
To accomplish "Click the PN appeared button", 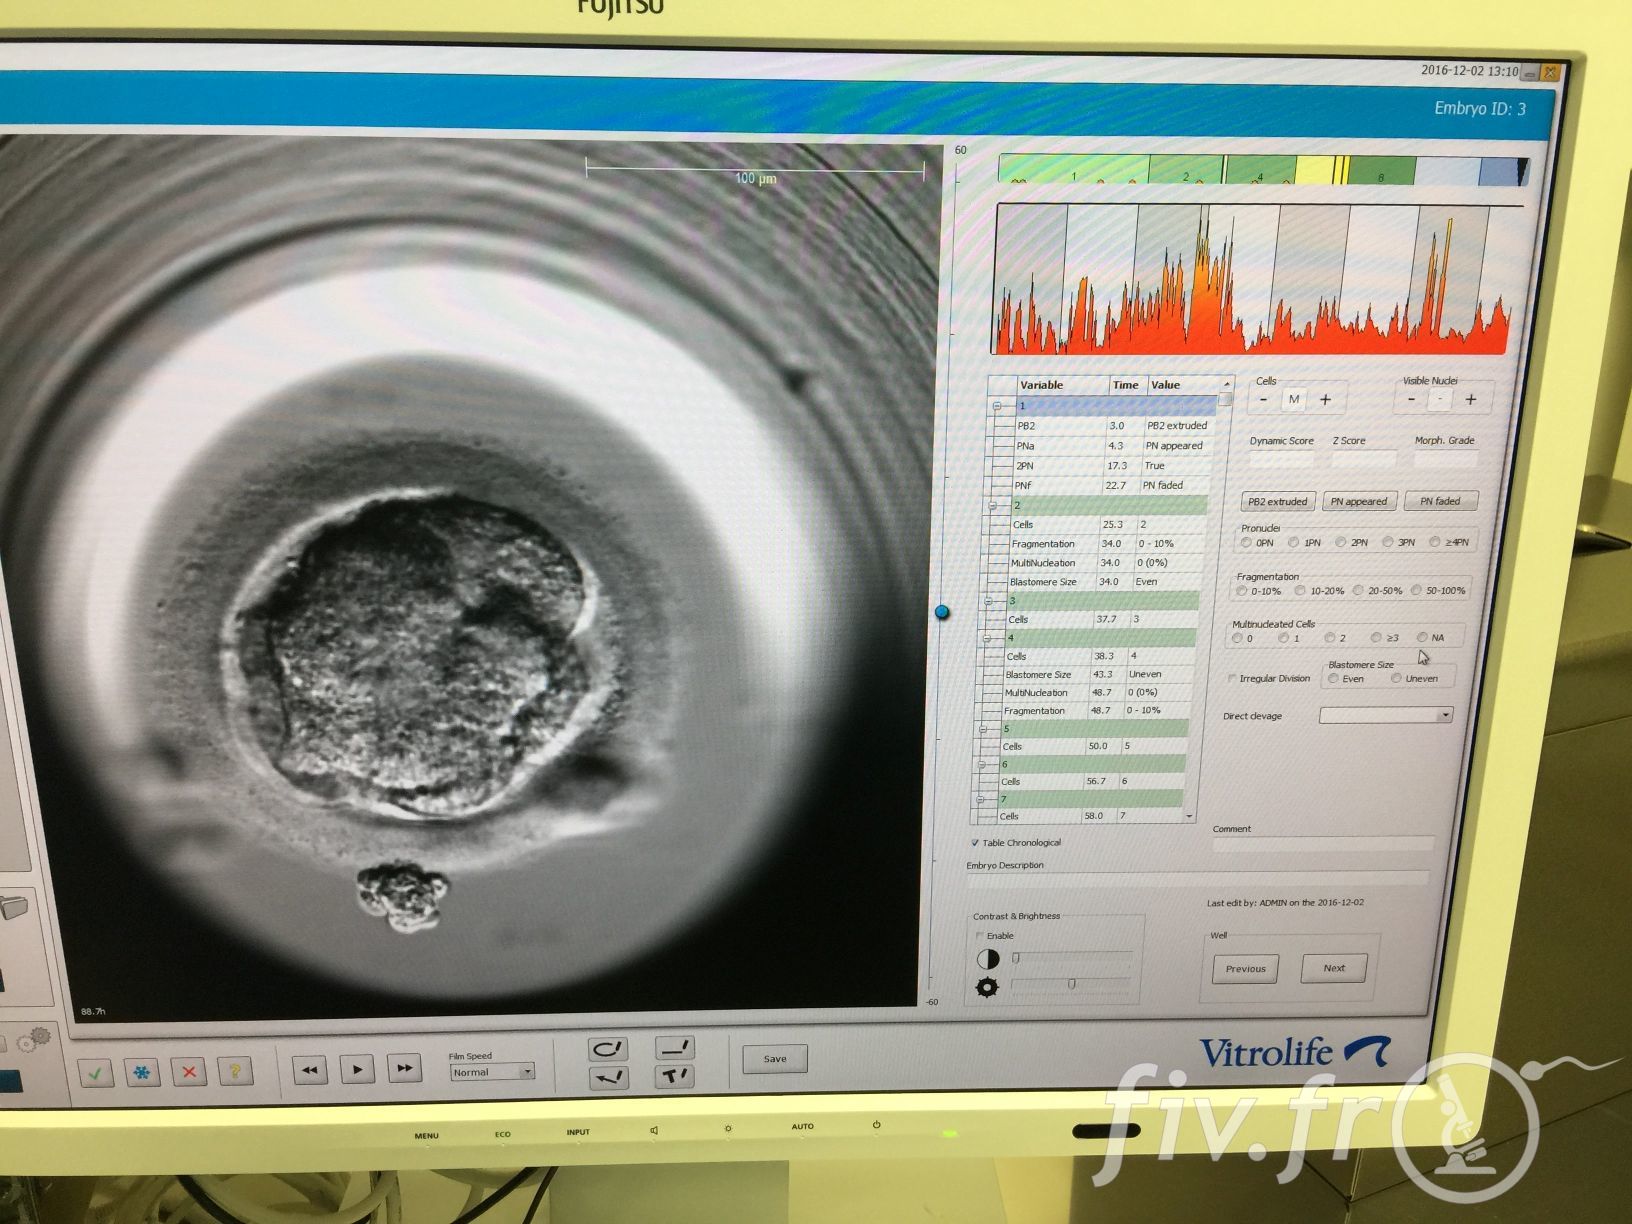I will (1358, 501).
